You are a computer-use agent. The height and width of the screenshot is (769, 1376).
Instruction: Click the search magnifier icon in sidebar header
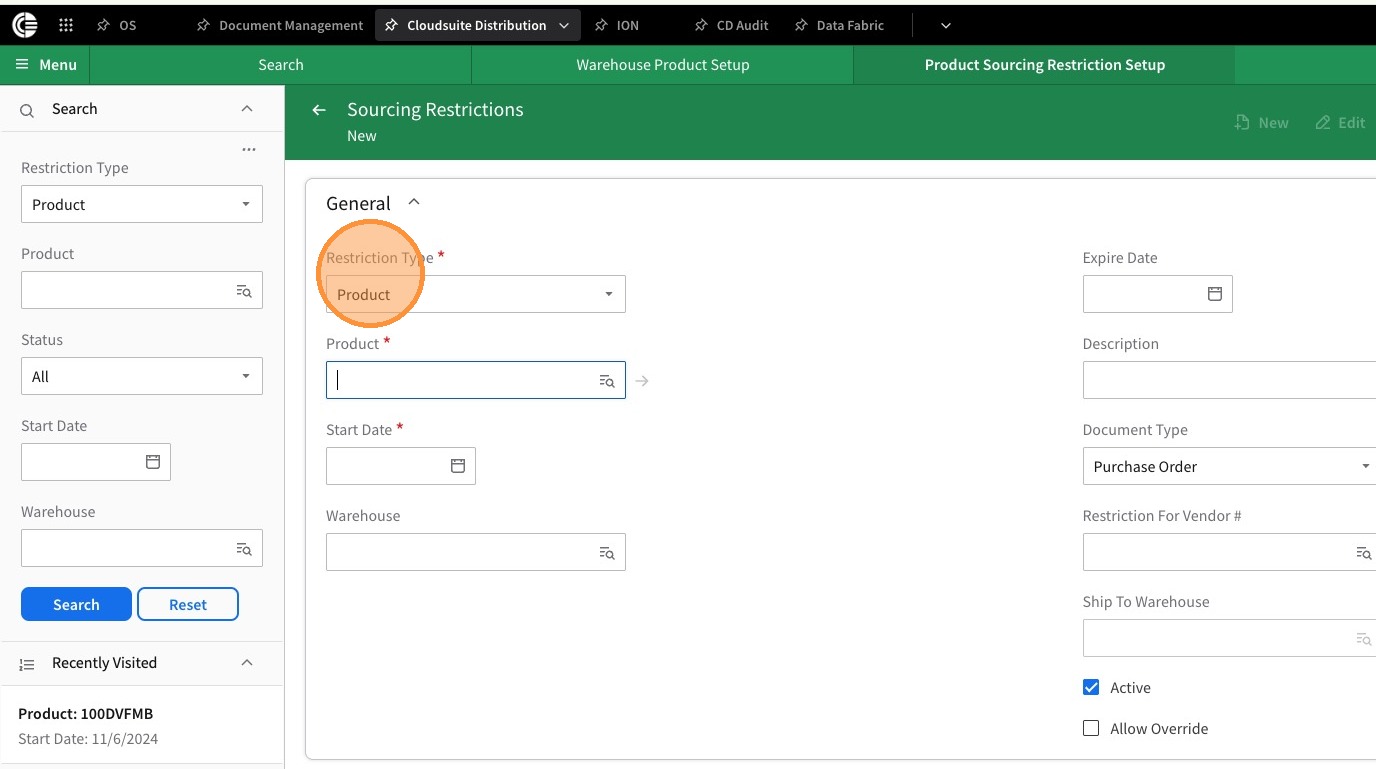pyautogui.click(x=27, y=110)
